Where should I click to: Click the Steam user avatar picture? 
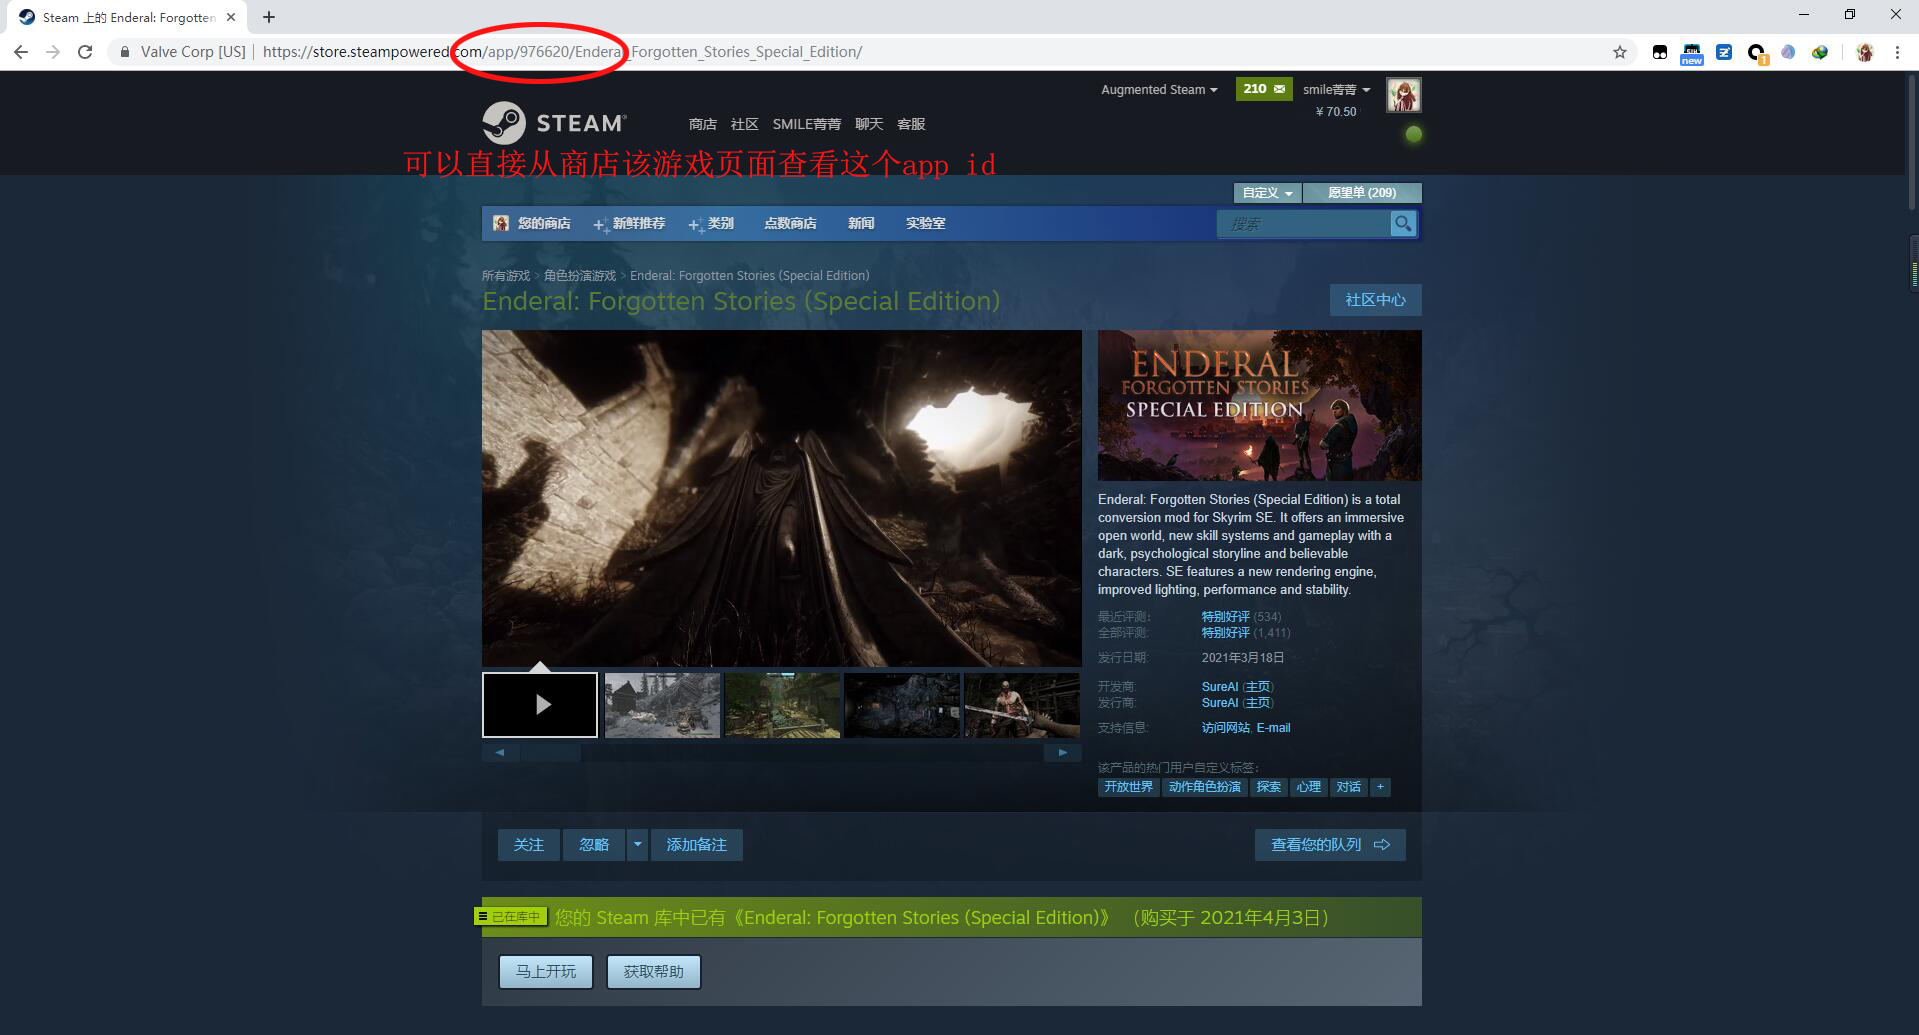tap(1403, 95)
